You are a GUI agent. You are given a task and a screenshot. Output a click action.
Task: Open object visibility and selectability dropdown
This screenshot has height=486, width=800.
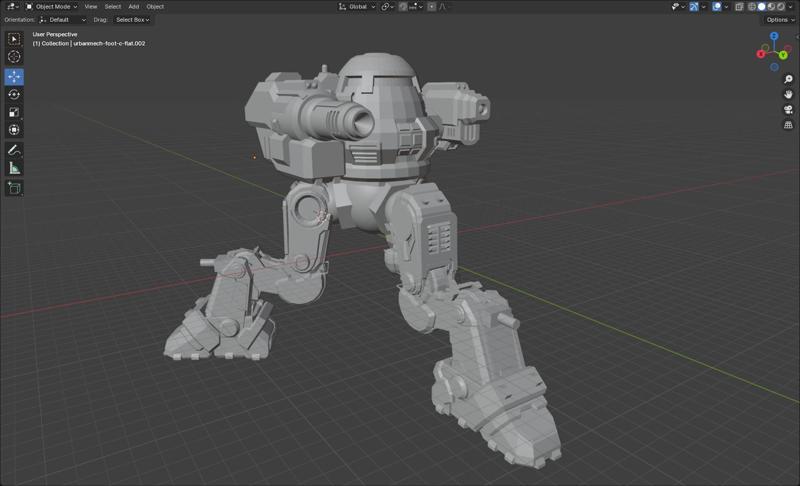(x=678, y=7)
